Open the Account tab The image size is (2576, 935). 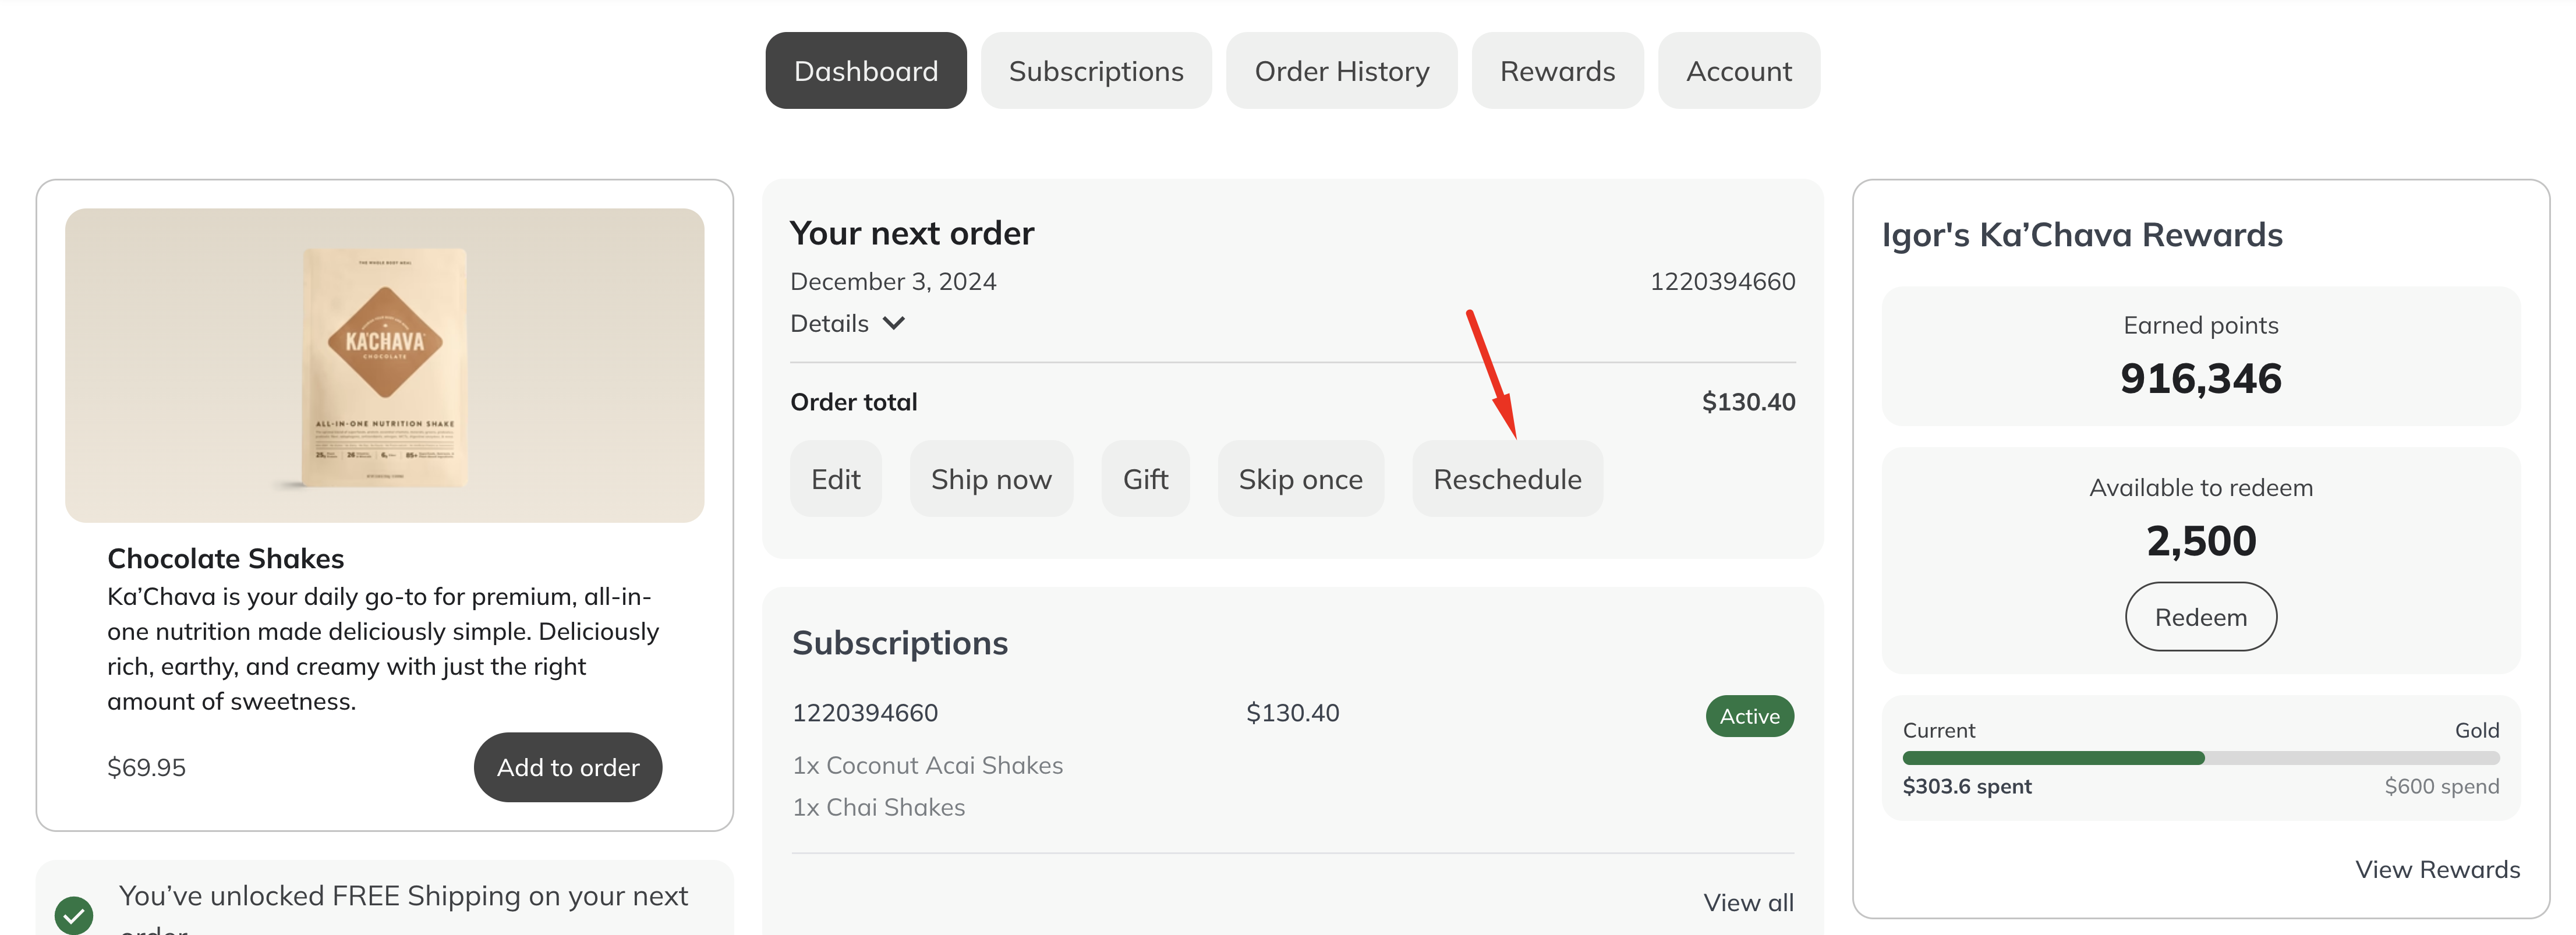point(1739,71)
